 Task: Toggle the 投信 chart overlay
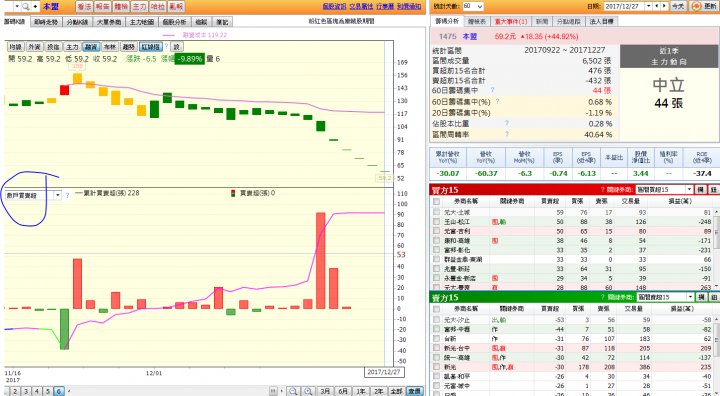[x=53, y=47]
